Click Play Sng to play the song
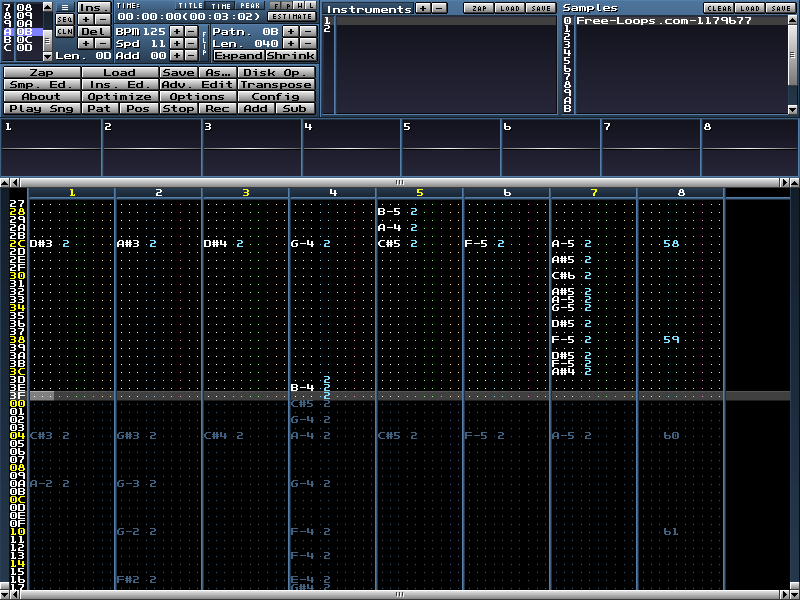The height and width of the screenshot is (600, 800). 42,109
